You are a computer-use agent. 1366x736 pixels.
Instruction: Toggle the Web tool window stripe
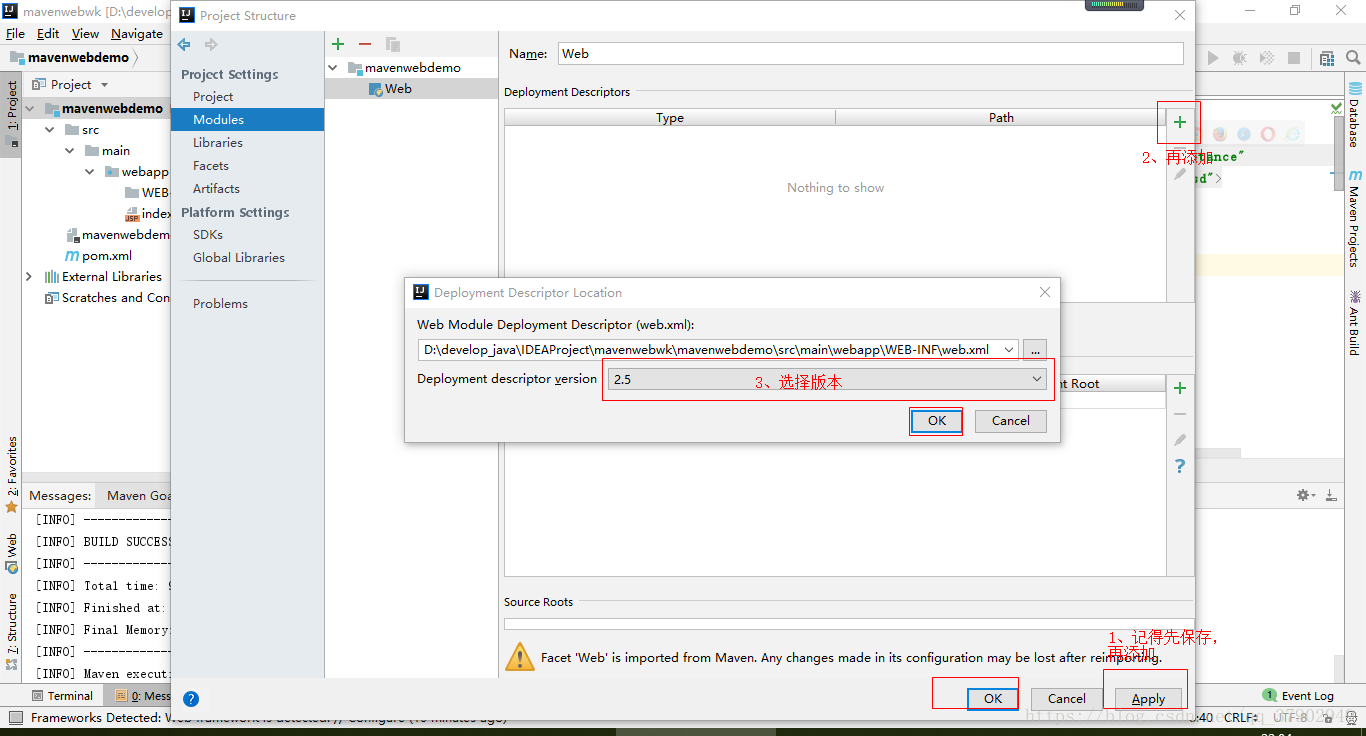11,553
